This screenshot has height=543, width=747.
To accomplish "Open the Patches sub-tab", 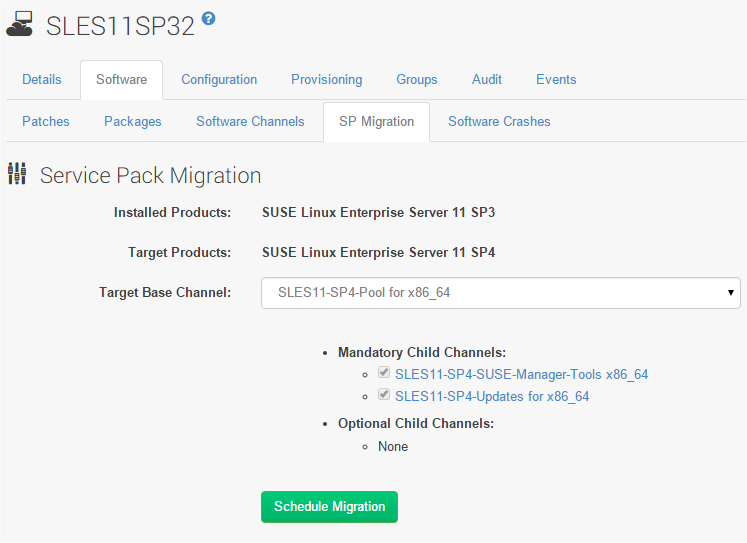I will tap(46, 121).
